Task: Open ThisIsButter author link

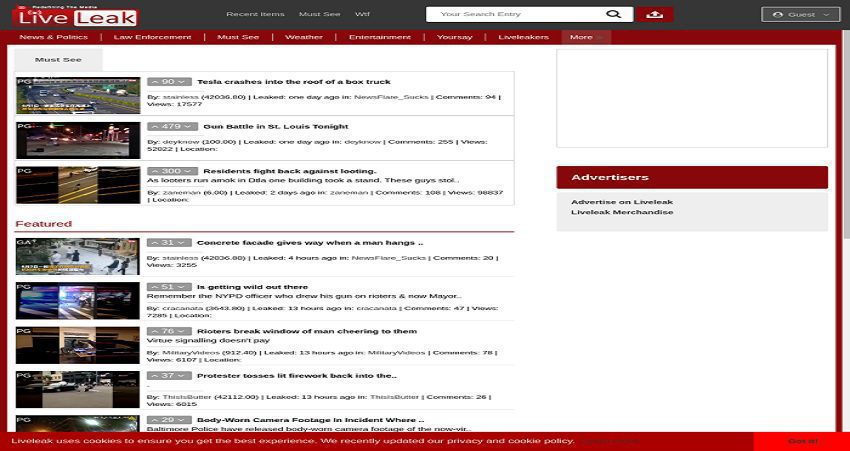Action: tap(187, 397)
